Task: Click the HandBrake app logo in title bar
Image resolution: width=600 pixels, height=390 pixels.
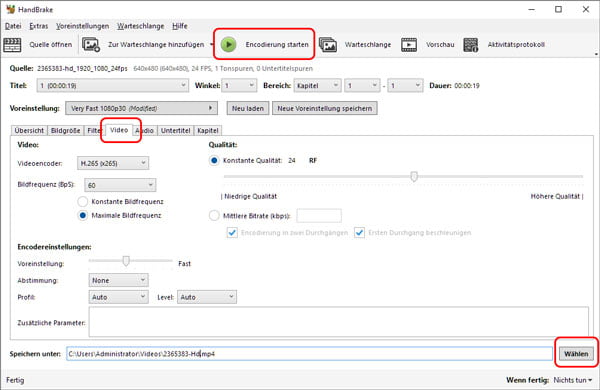Action: [x=10, y=9]
